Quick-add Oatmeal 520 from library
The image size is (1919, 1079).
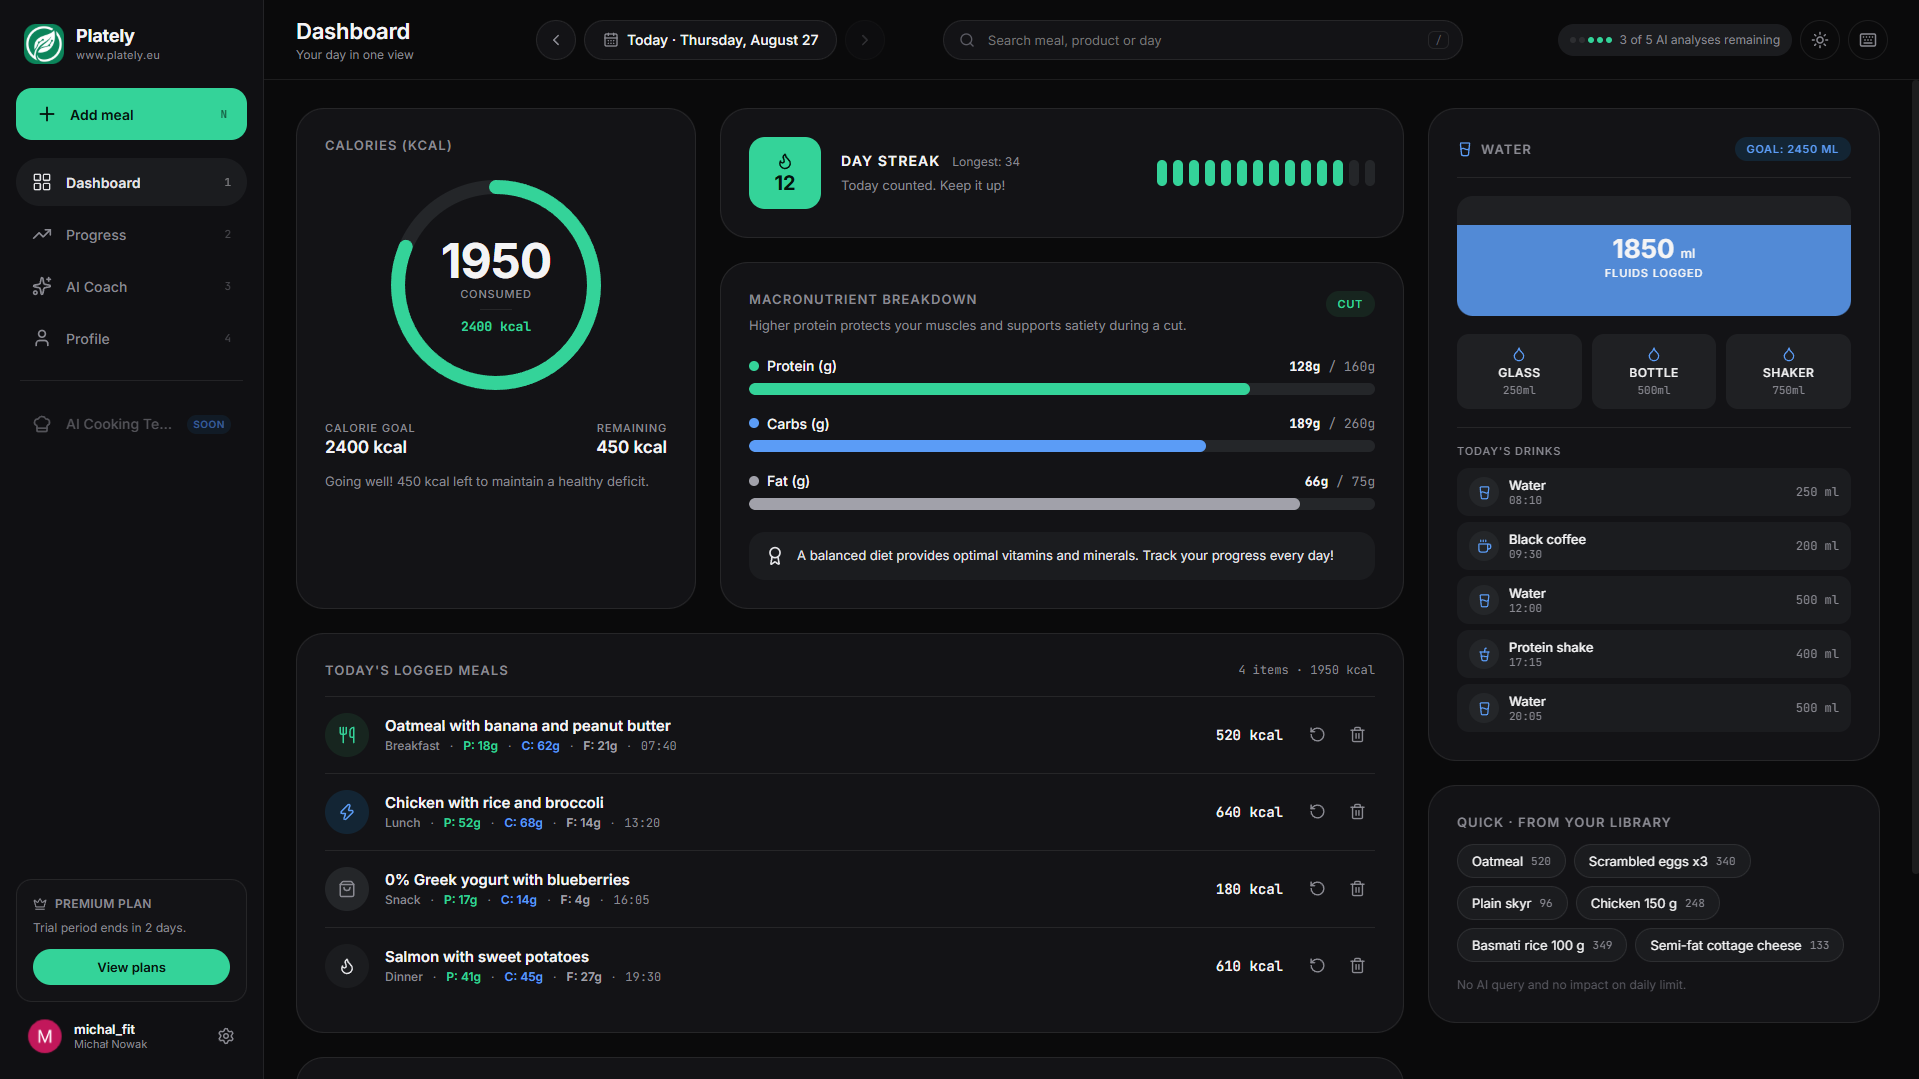(x=1511, y=861)
